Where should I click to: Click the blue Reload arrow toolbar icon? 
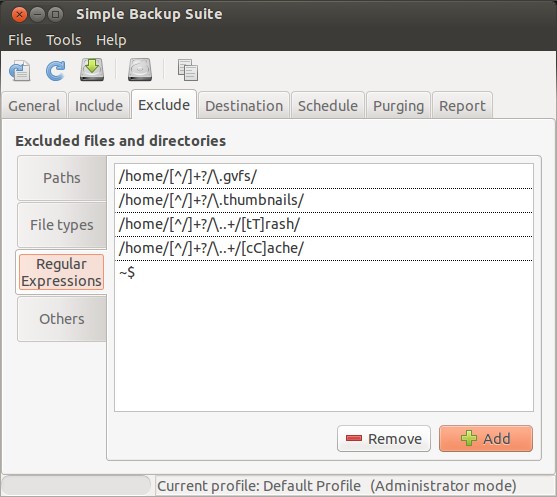click(55, 70)
